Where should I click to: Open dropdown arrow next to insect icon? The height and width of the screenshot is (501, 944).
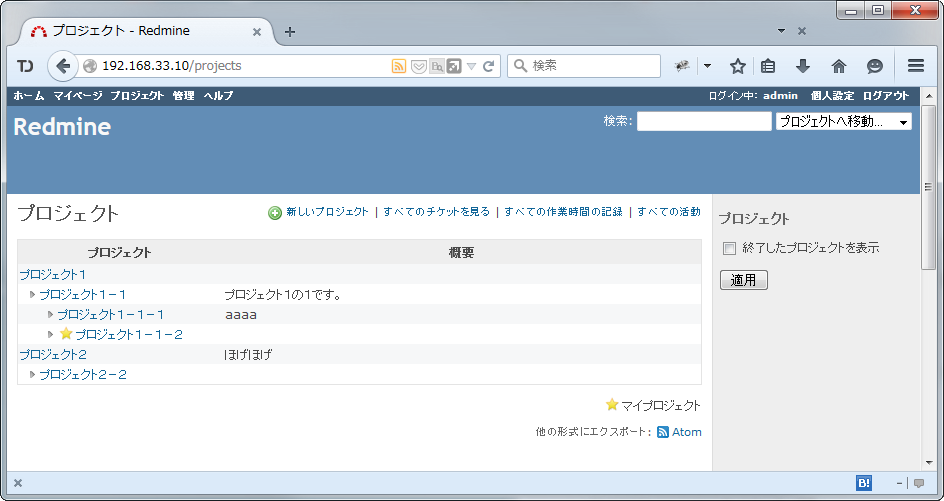(707, 66)
